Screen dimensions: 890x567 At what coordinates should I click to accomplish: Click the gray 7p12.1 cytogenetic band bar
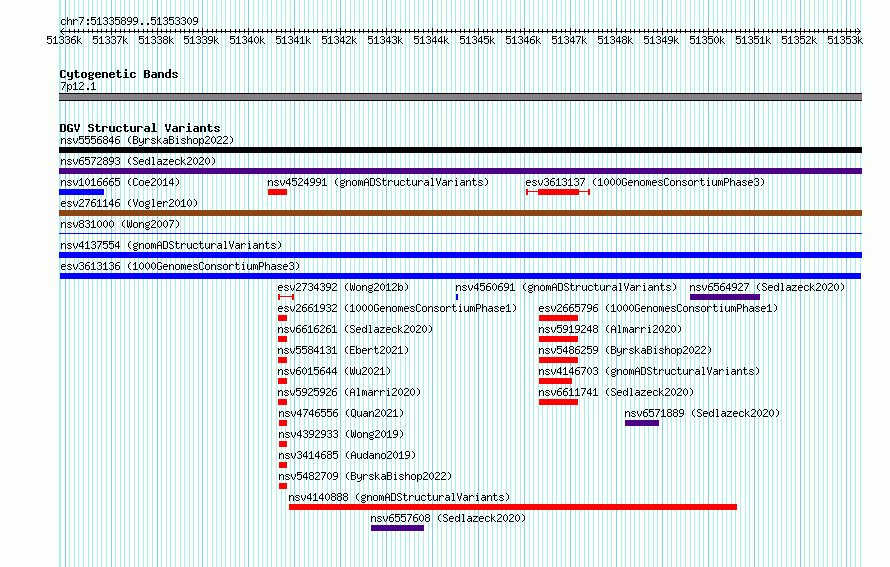click(x=460, y=97)
